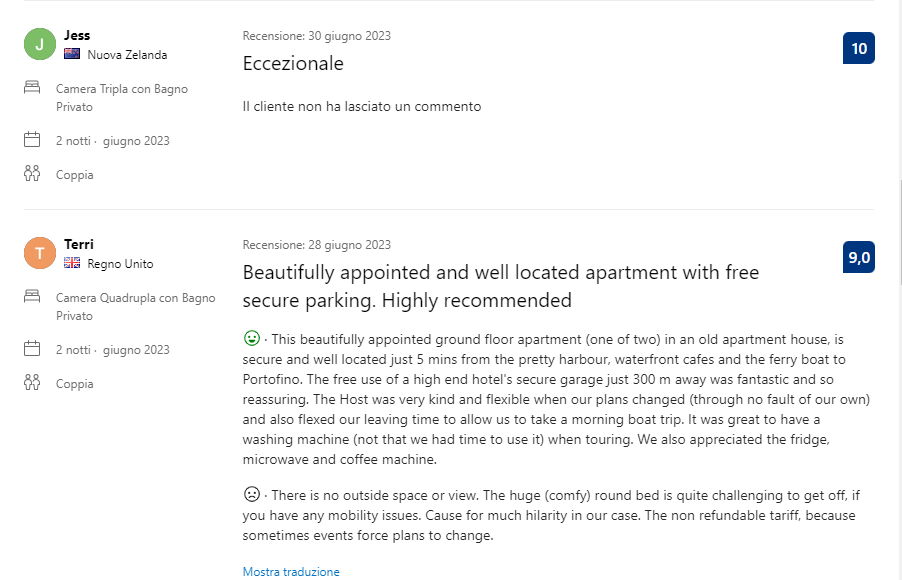Click the couple icon in Terri's review

pos(32,382)
